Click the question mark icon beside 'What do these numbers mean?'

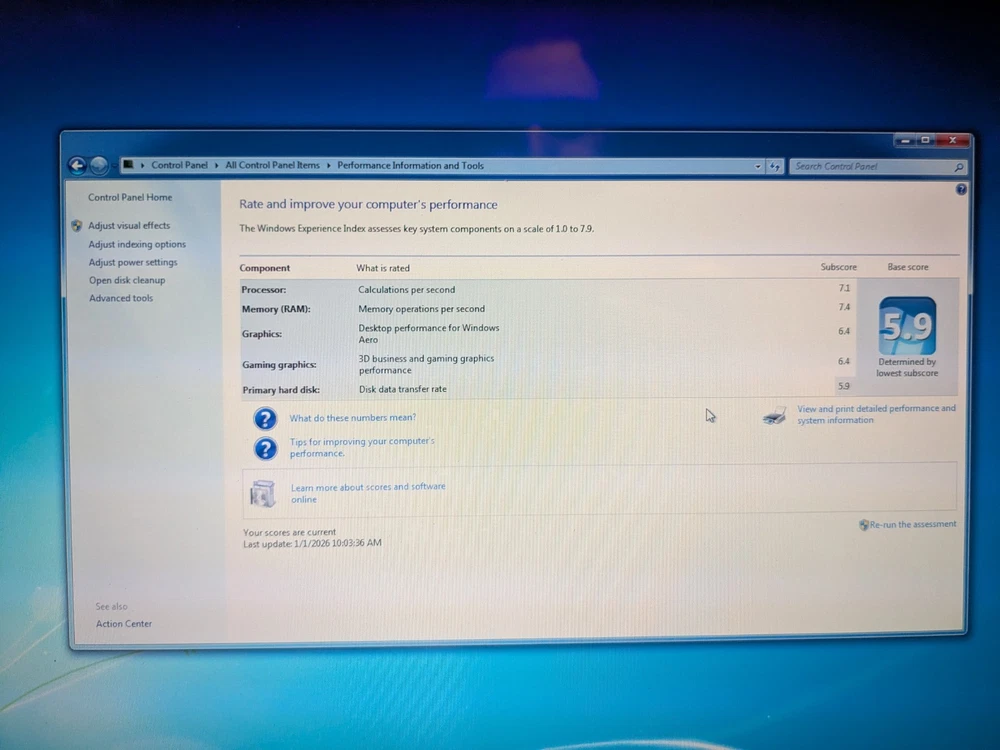[x=265, y=418]
